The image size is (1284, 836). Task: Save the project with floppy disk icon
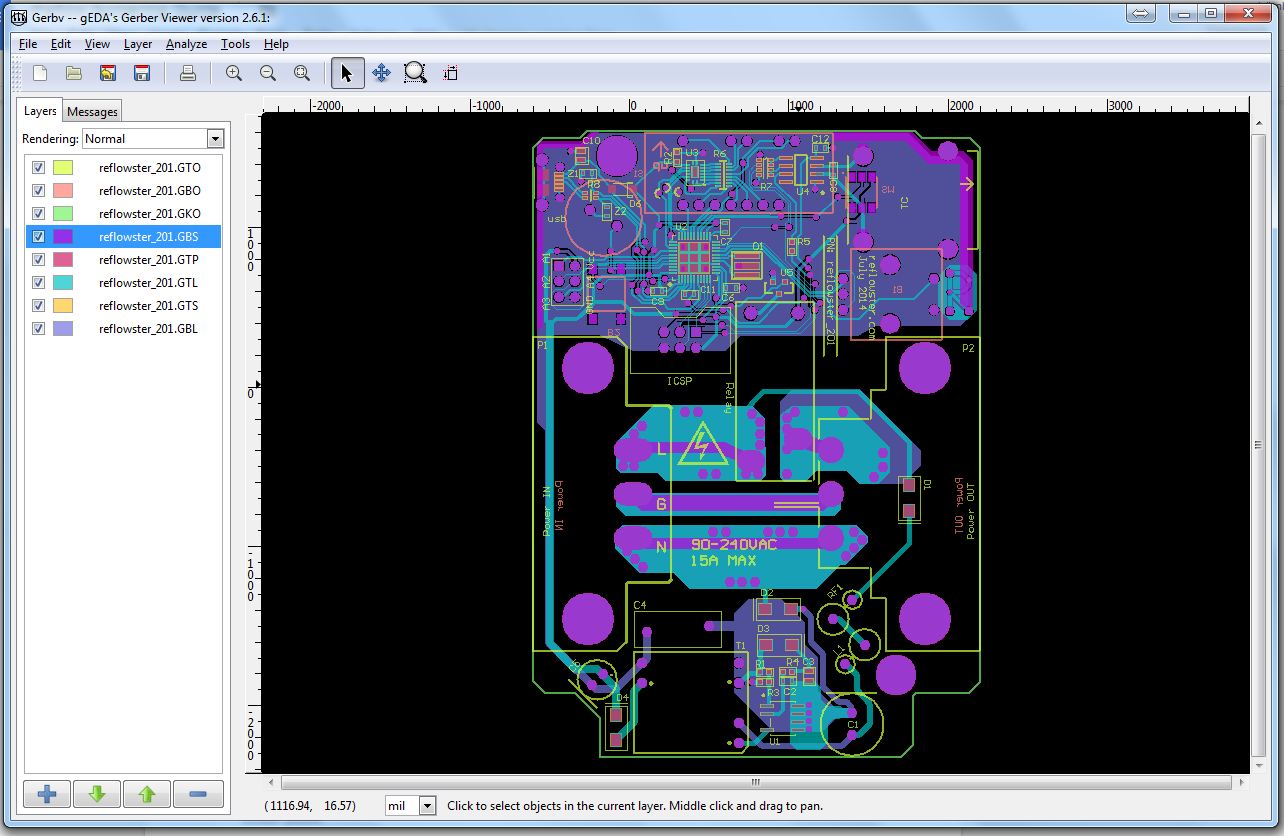pyautogui.click(x=142, y=73)
